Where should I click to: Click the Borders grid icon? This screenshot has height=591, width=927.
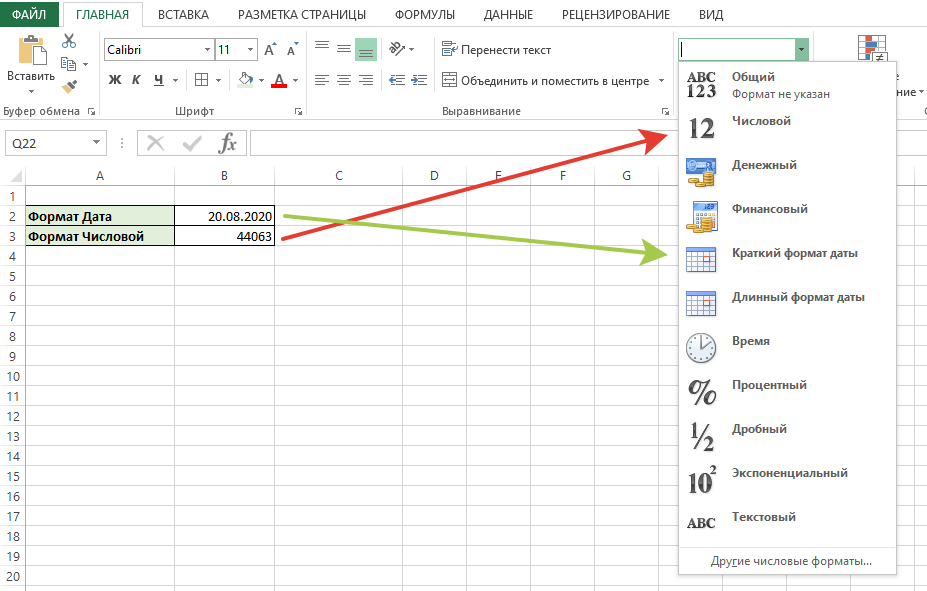tap(202, 80)
